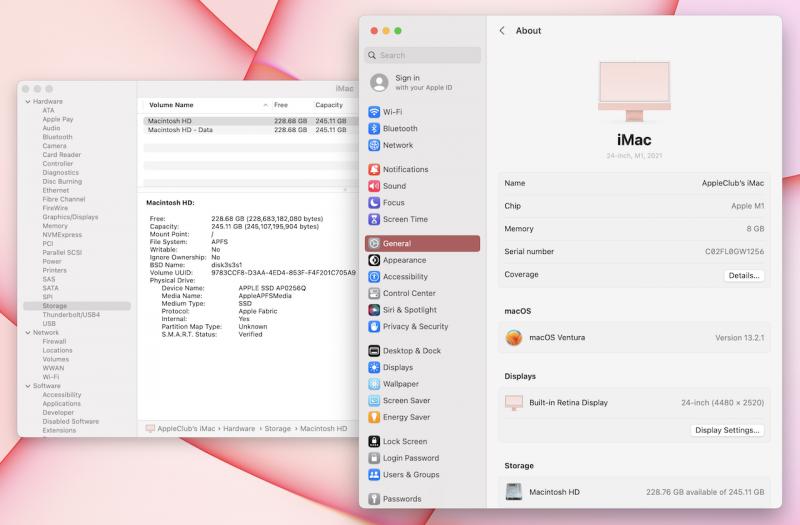This screenshot has width=800, height=525.
Task: Open Wi-Fi settings icon in sidebar
Action: (374, 112)
